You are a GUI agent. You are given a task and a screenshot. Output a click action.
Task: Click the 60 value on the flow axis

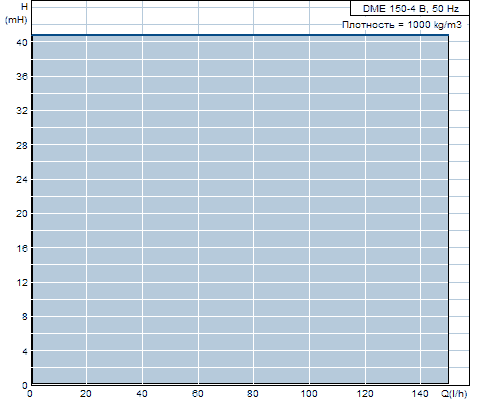coord(198,394)
